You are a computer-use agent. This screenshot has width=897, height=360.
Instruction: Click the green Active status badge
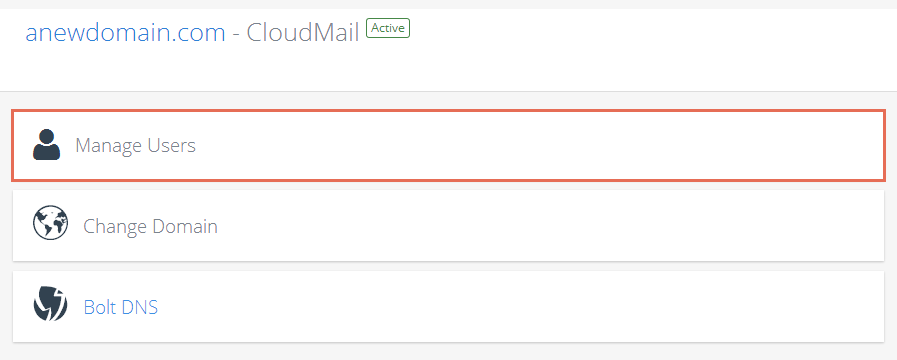click(x=388, y=27)
